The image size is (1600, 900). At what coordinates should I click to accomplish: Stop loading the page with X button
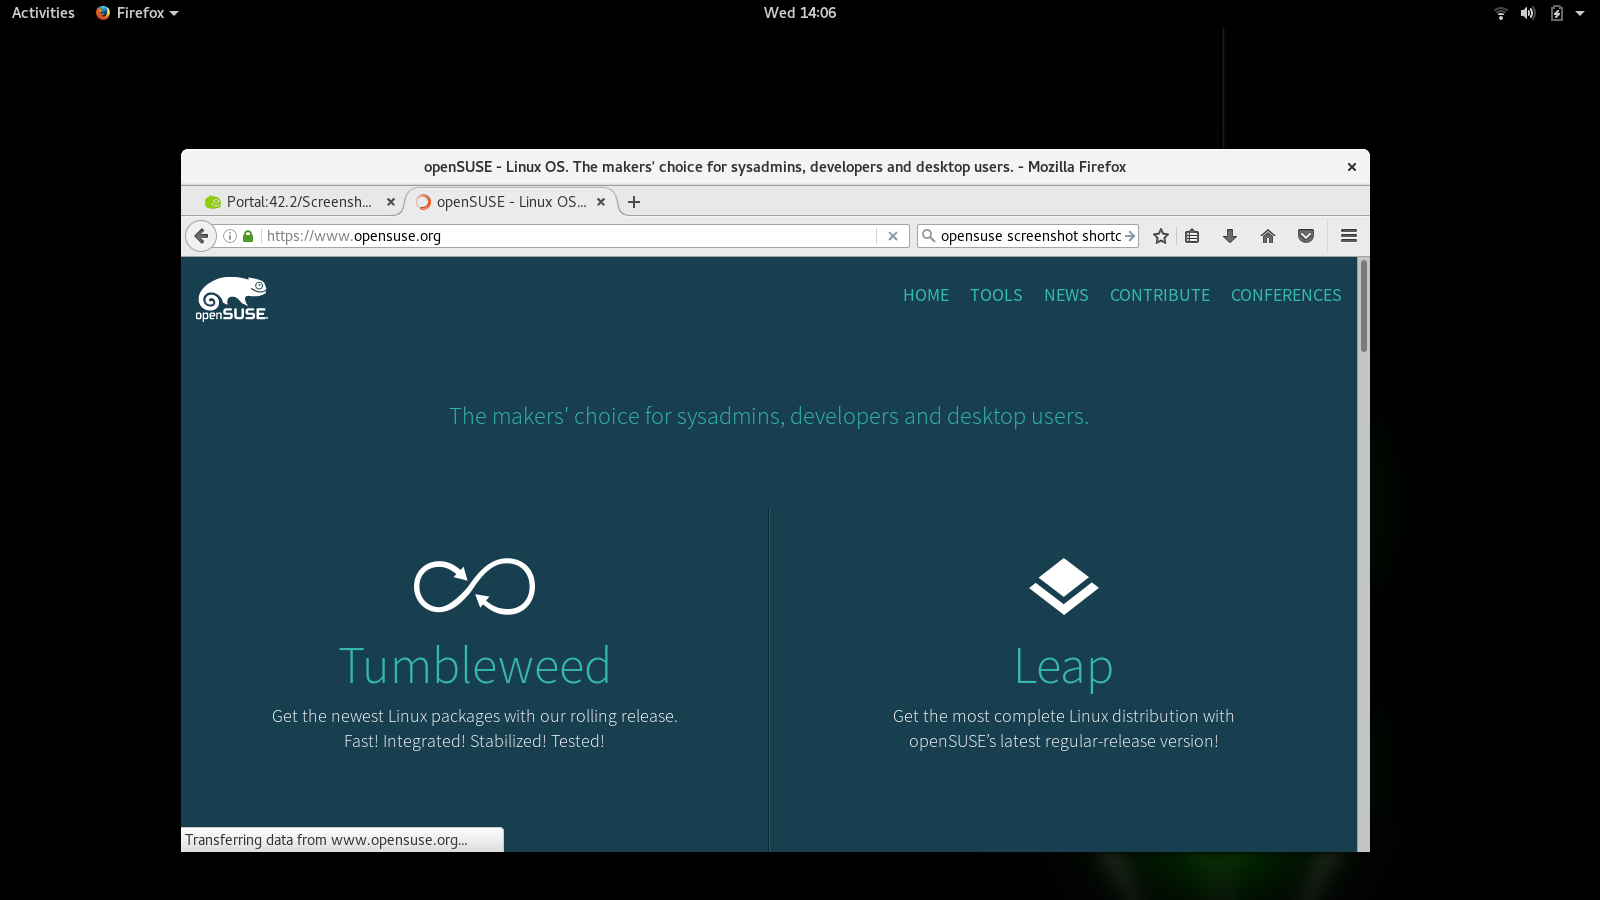click(x=893, y=236)
